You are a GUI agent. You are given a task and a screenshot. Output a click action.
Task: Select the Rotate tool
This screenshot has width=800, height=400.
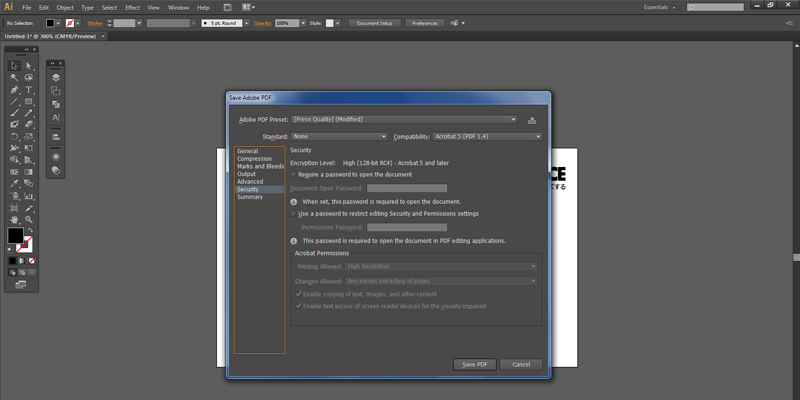[x=14, y=136]
